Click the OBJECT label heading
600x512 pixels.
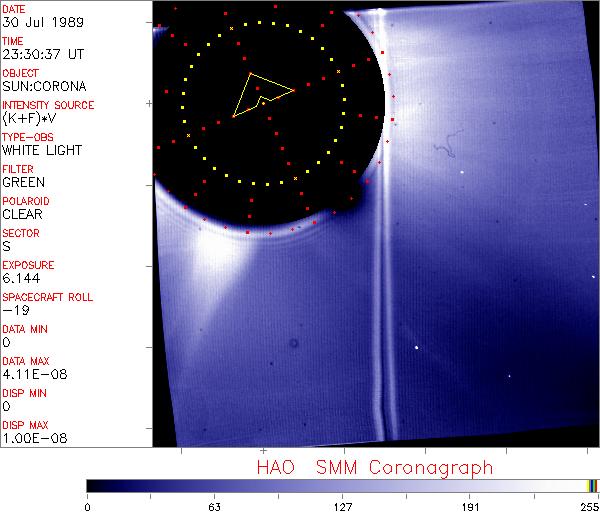pos(21,73)
